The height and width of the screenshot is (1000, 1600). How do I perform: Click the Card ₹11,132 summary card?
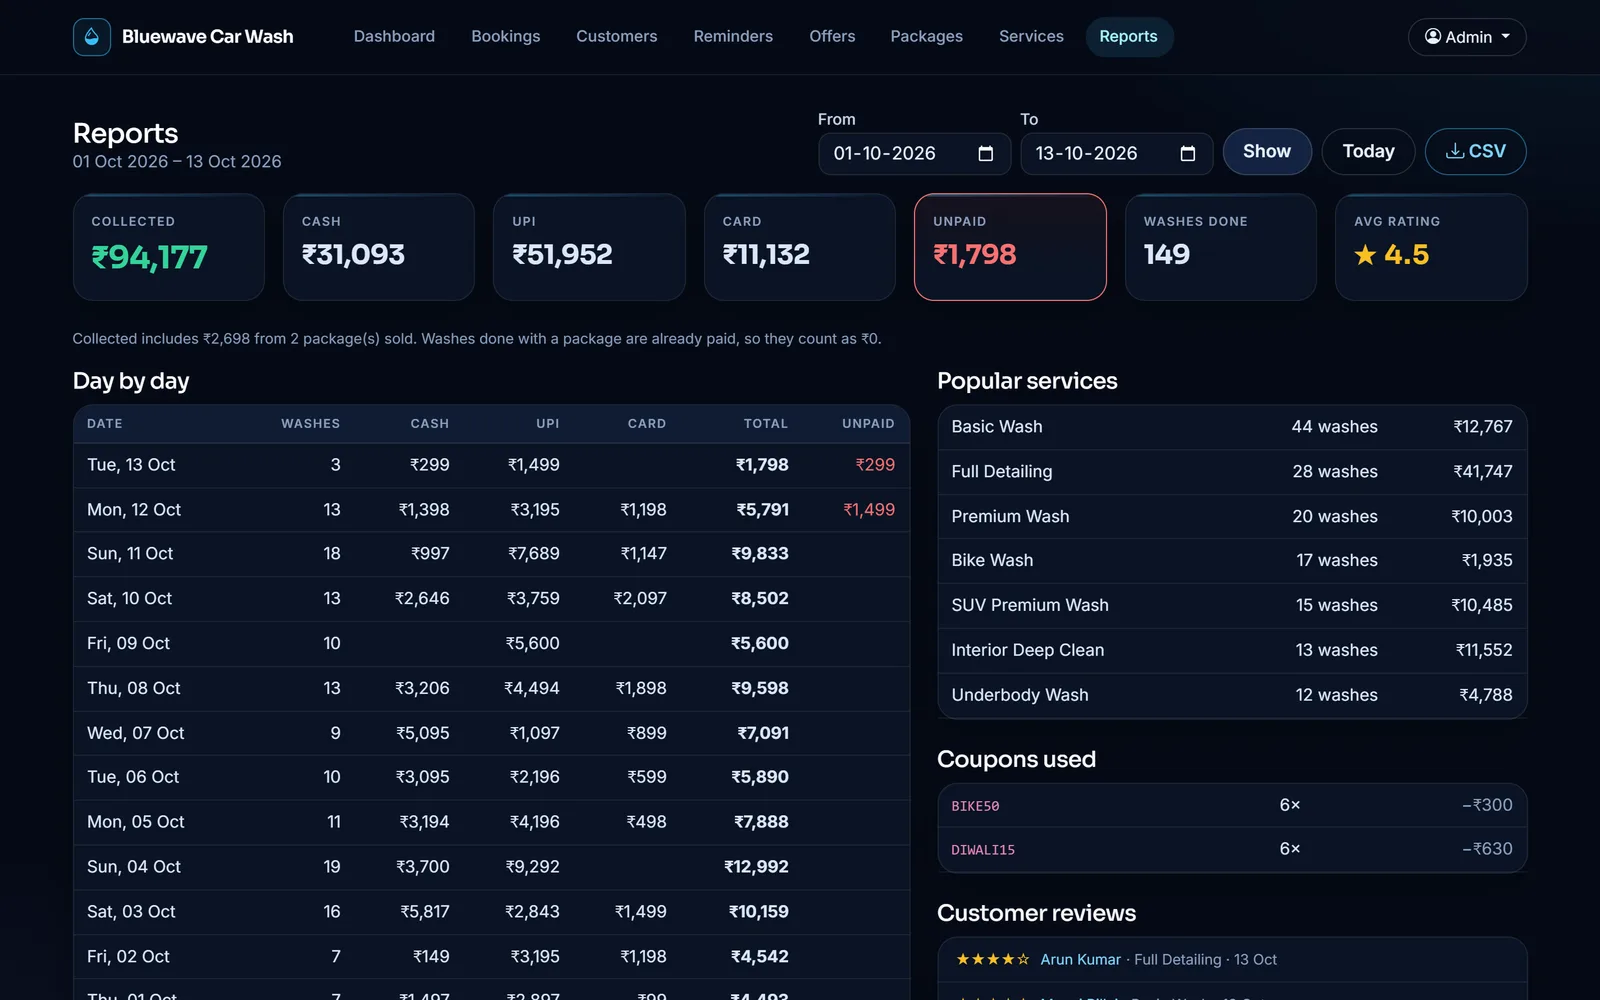pos(800,247)
